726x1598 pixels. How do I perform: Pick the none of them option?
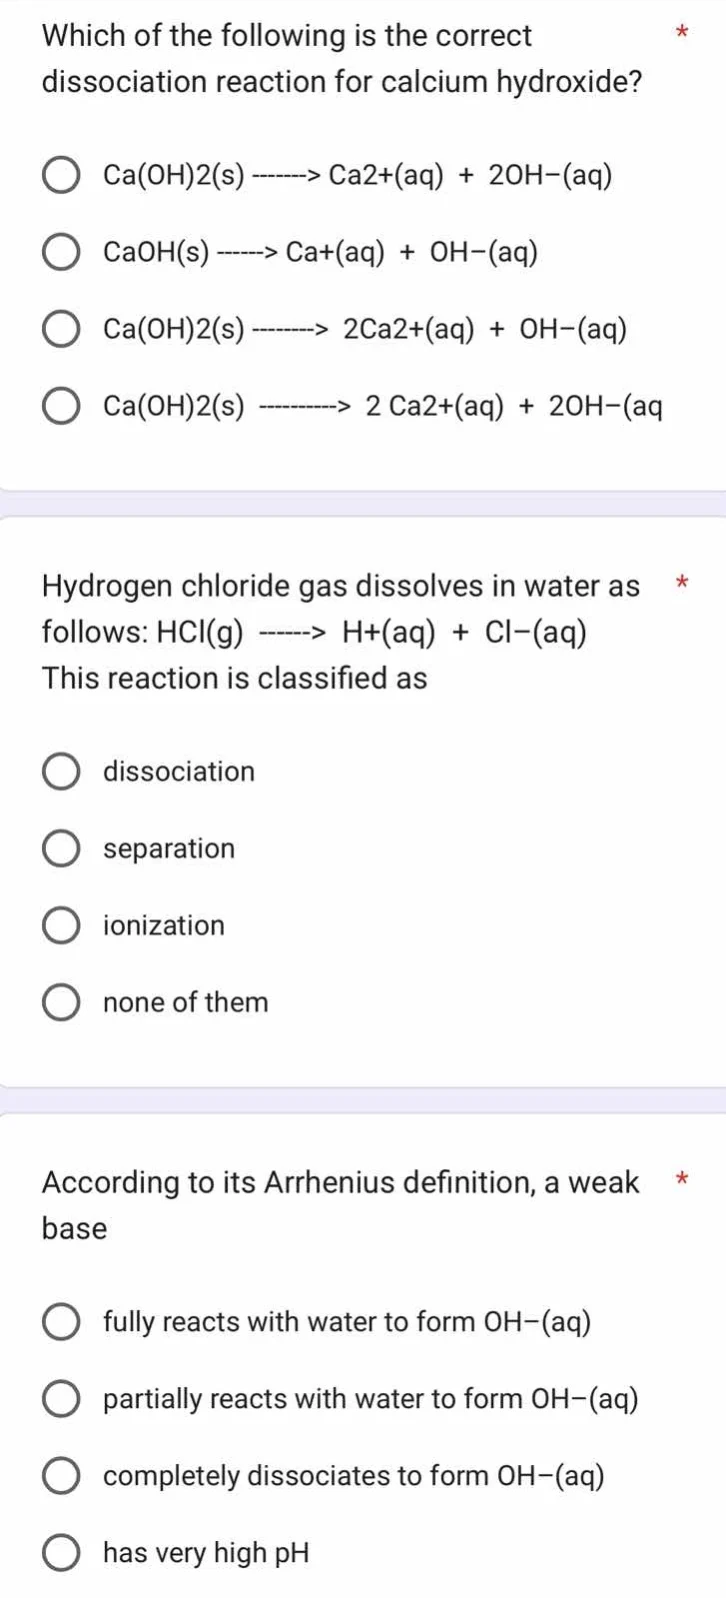tap(61, 1002)
